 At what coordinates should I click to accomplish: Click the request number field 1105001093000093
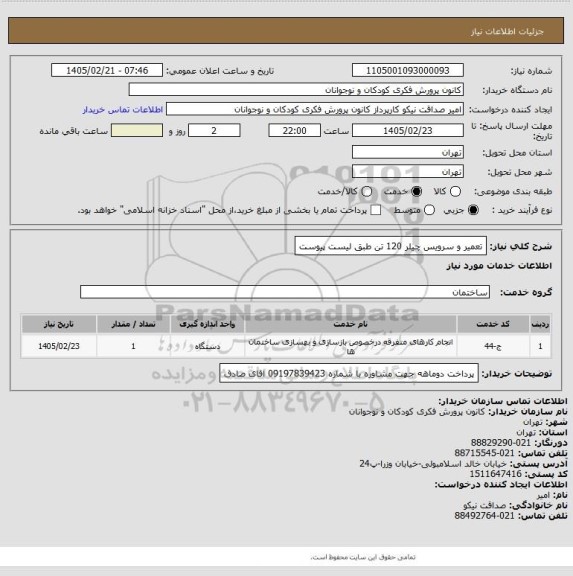(x=408, y=70)
